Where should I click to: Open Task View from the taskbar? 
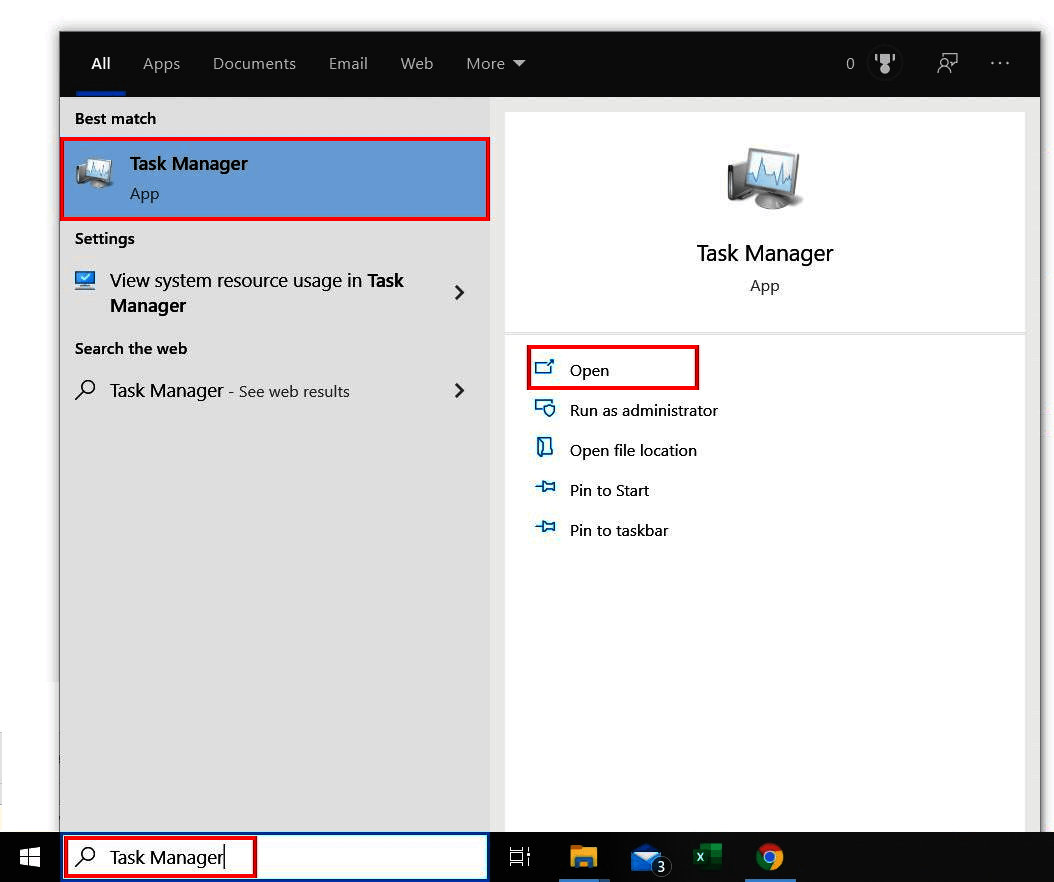(519, 857)
